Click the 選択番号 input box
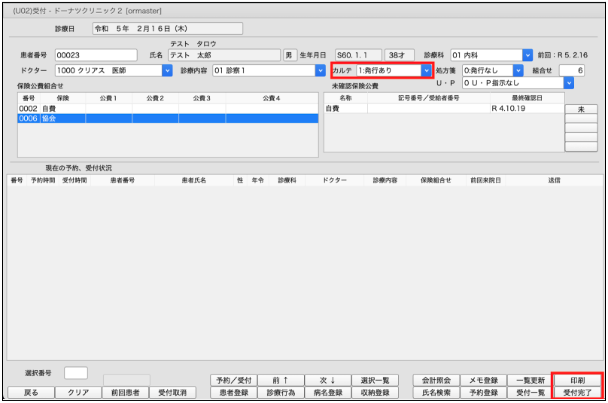This screenshot has width=608, height=403. pyautogui.click(x=76, y=373)
